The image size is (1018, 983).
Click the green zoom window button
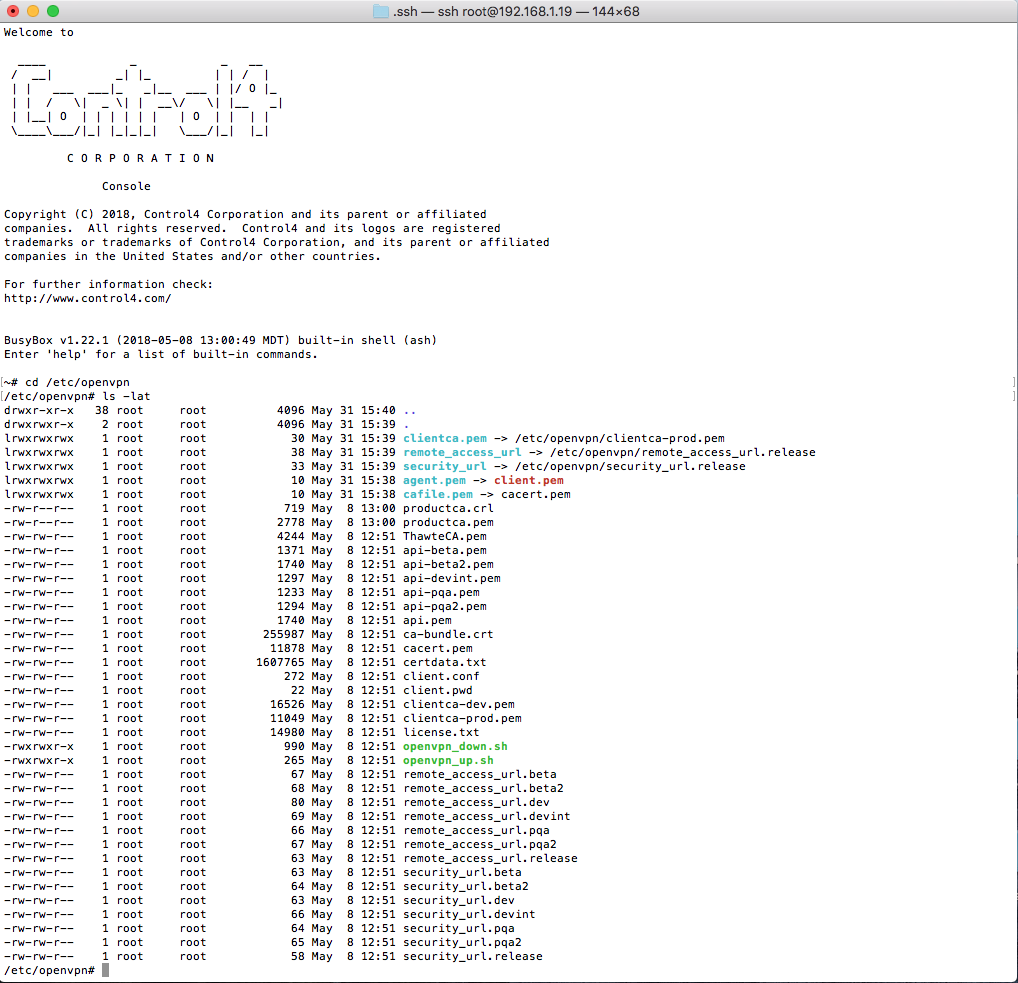53,11
